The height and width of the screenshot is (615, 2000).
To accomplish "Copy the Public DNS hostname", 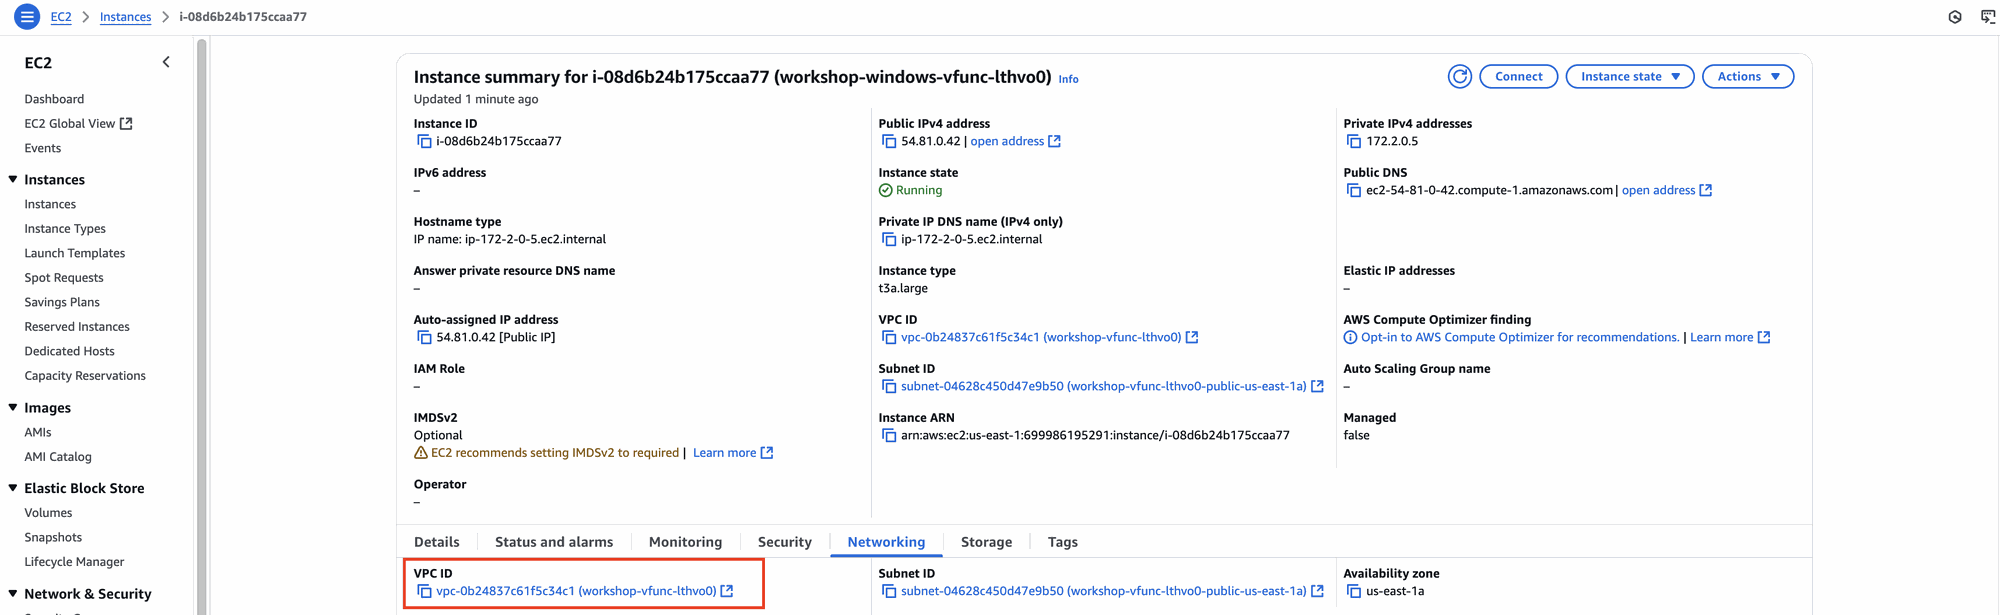I will 1354,191.
